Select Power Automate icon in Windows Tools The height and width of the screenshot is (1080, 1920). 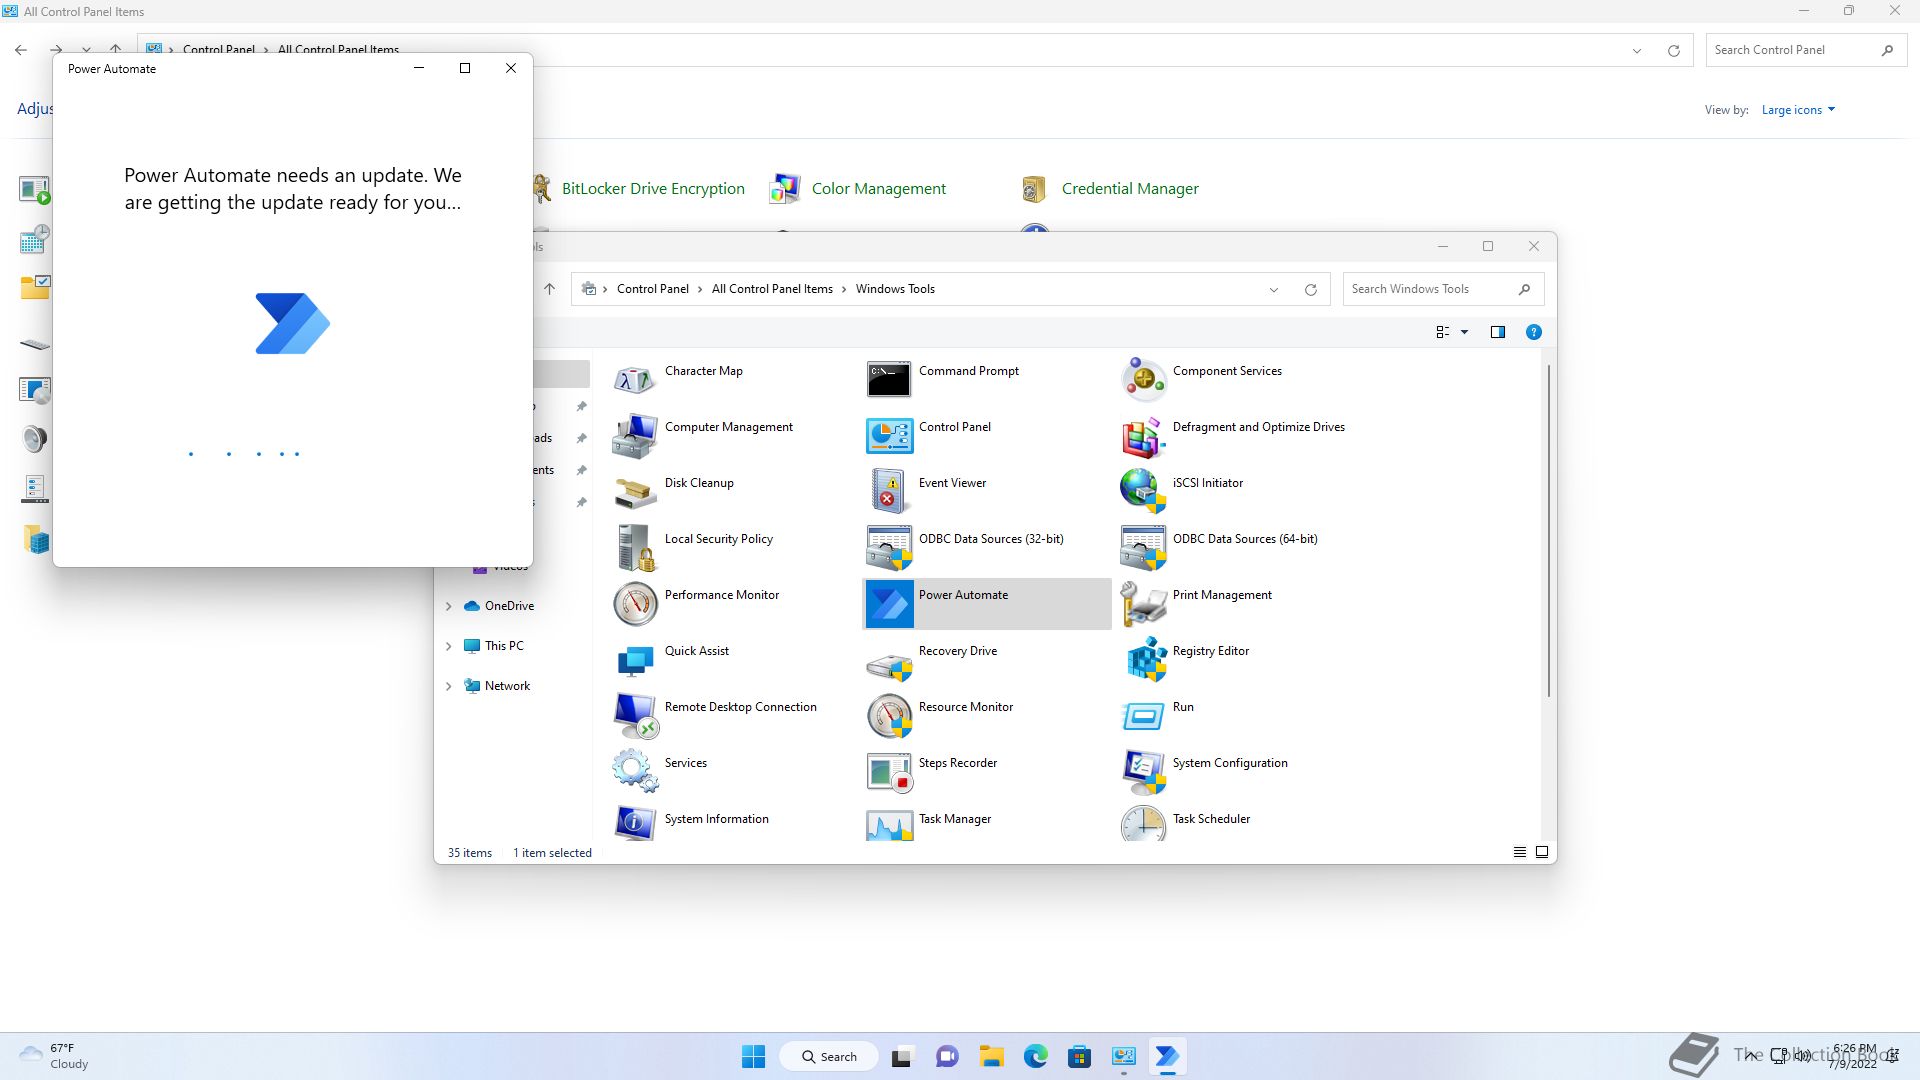[889, 604]
